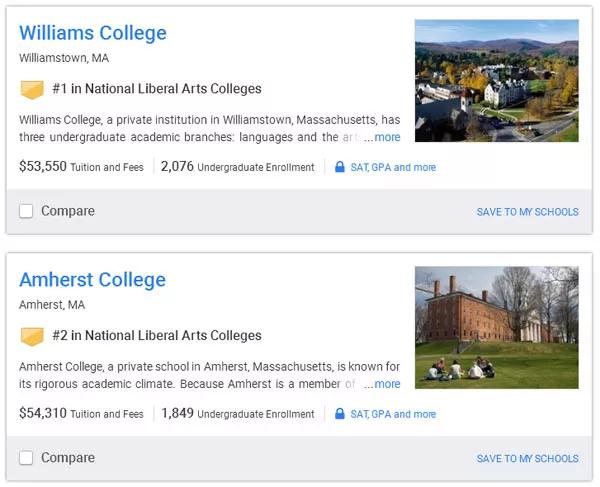
Task: Check the Compare box for Amherst College
Action: 26,458
